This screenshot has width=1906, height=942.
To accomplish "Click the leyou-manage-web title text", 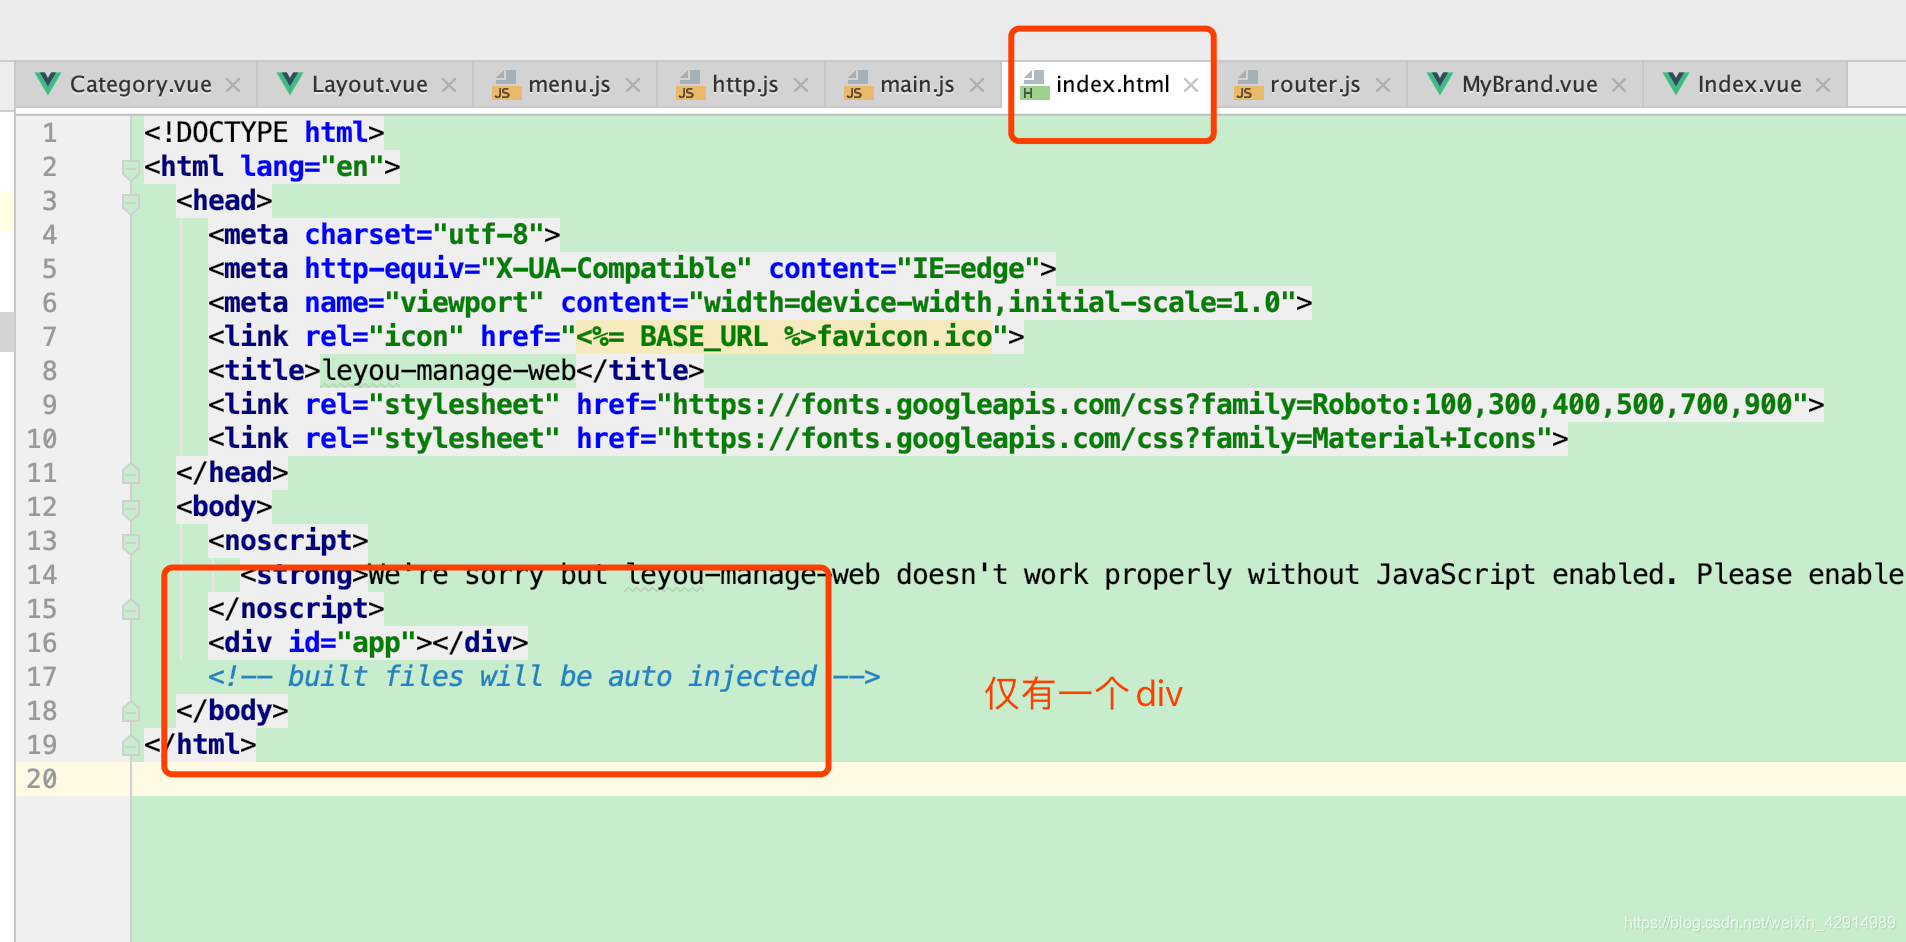I will tap(448, 371).
